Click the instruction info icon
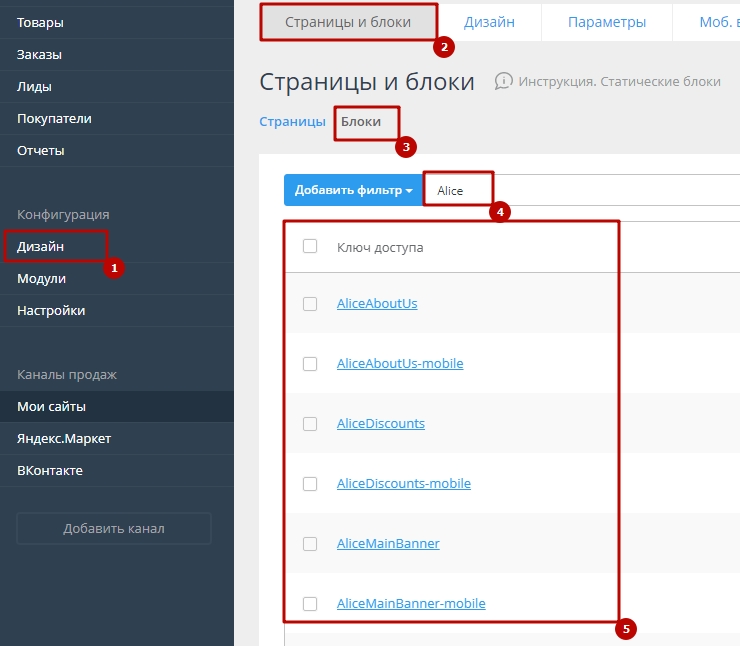 click(x=504, y=81)
